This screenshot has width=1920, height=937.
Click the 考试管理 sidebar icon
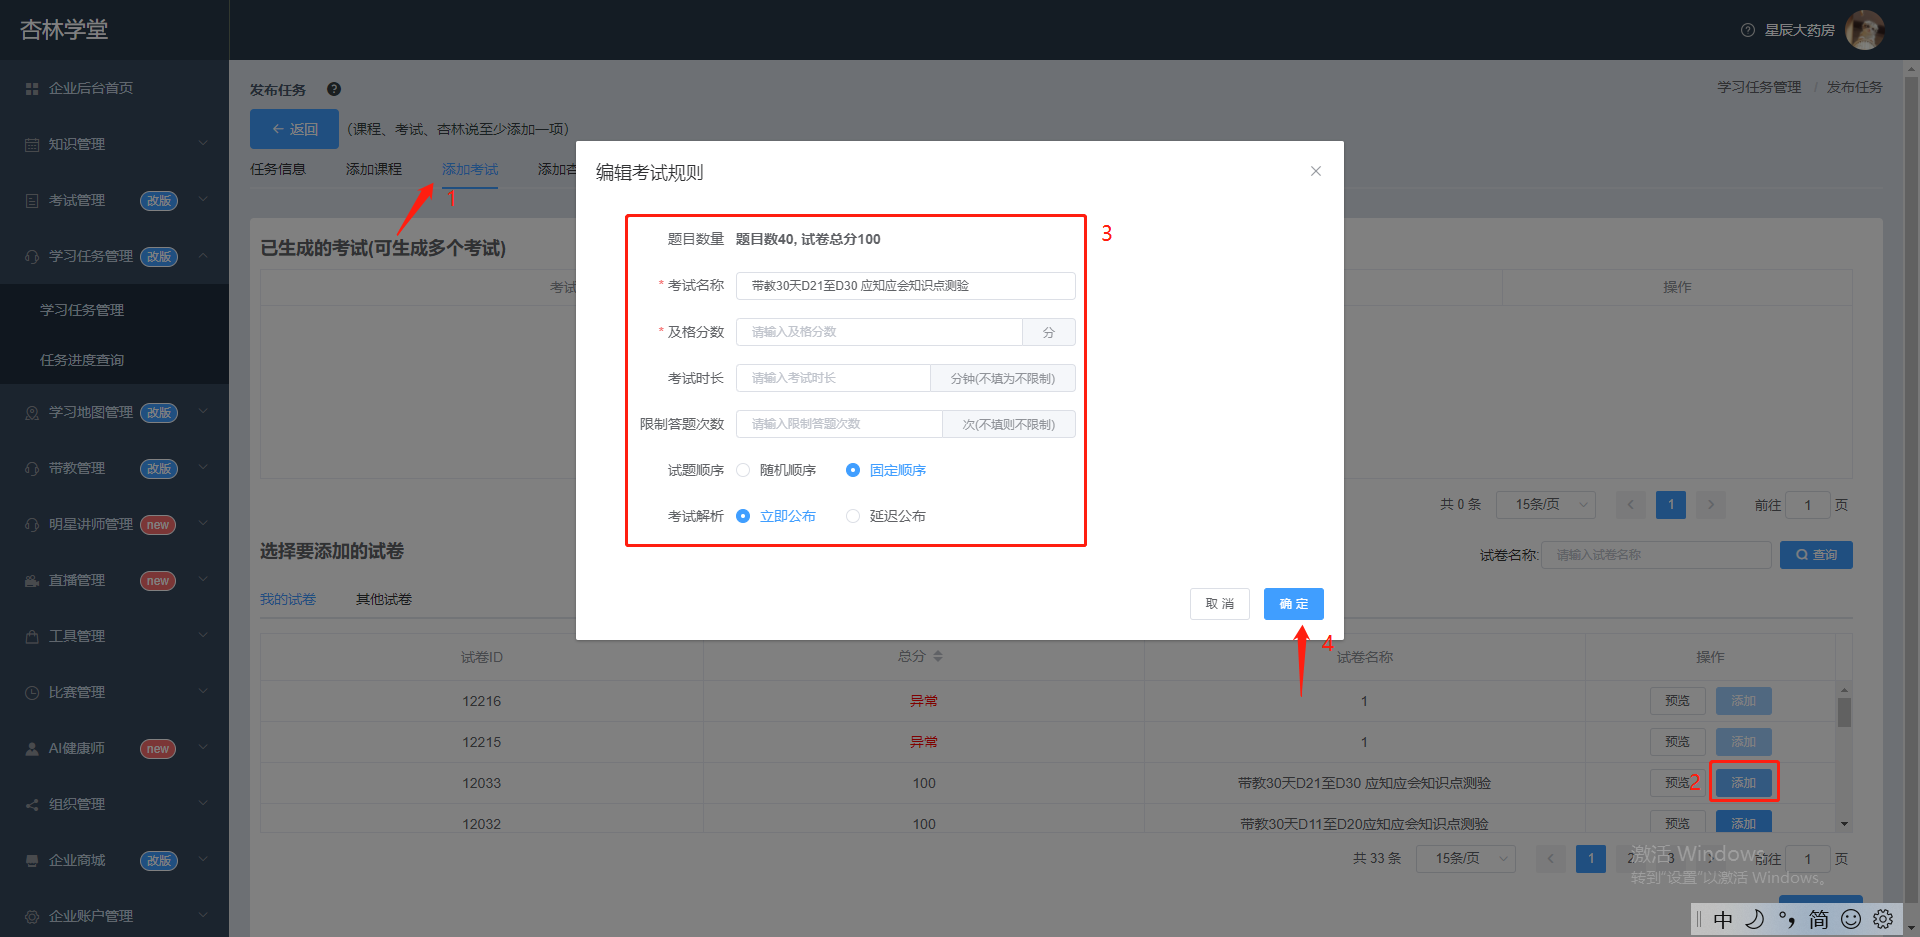(x=32, y=201)
